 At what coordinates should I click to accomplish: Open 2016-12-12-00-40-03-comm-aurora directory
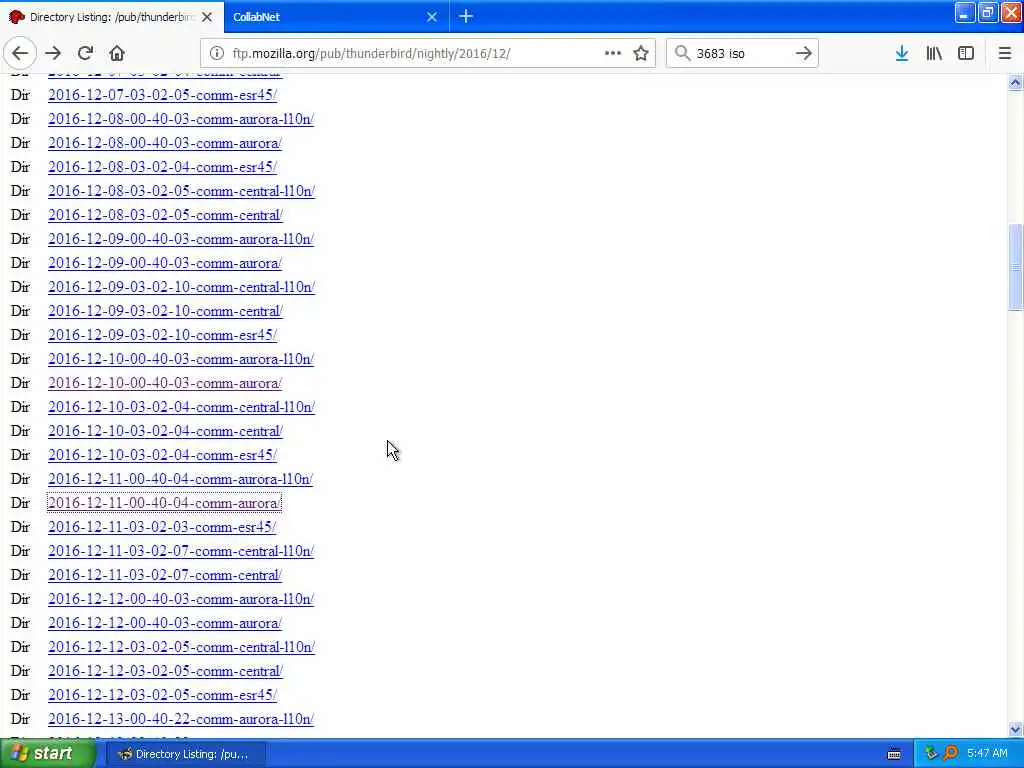pos(165,624)
